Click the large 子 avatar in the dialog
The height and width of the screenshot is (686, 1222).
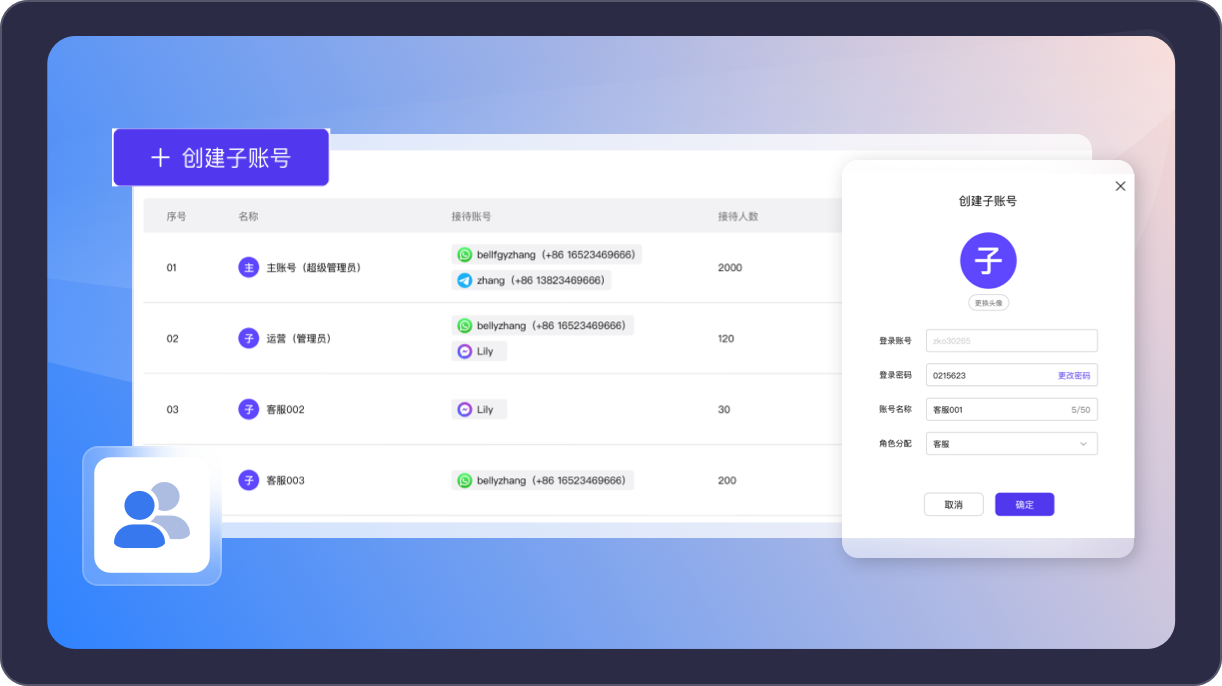point(988,261)
